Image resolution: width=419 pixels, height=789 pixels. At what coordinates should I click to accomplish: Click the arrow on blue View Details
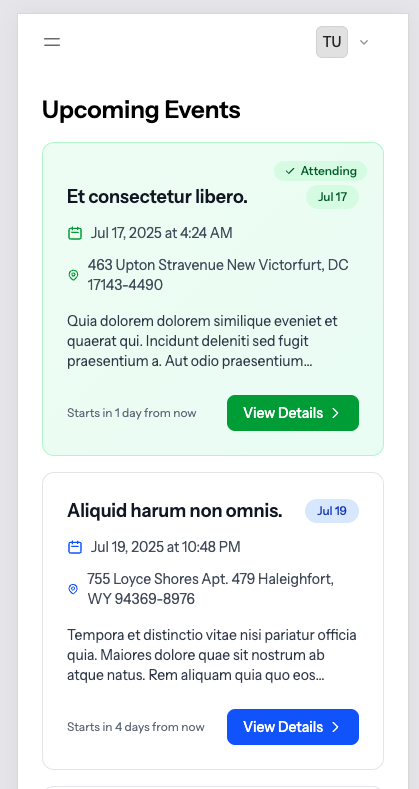[336, 727]
